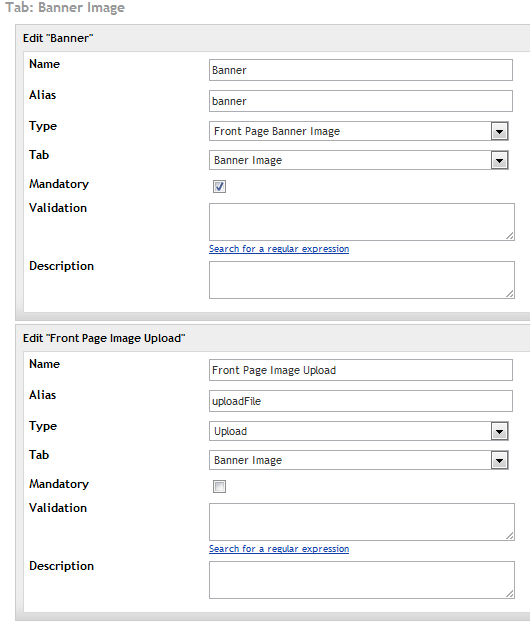Open Type dropdown showing Front Page Banner Image
This screenshot has height=624, width=530.
click(359, 131)
